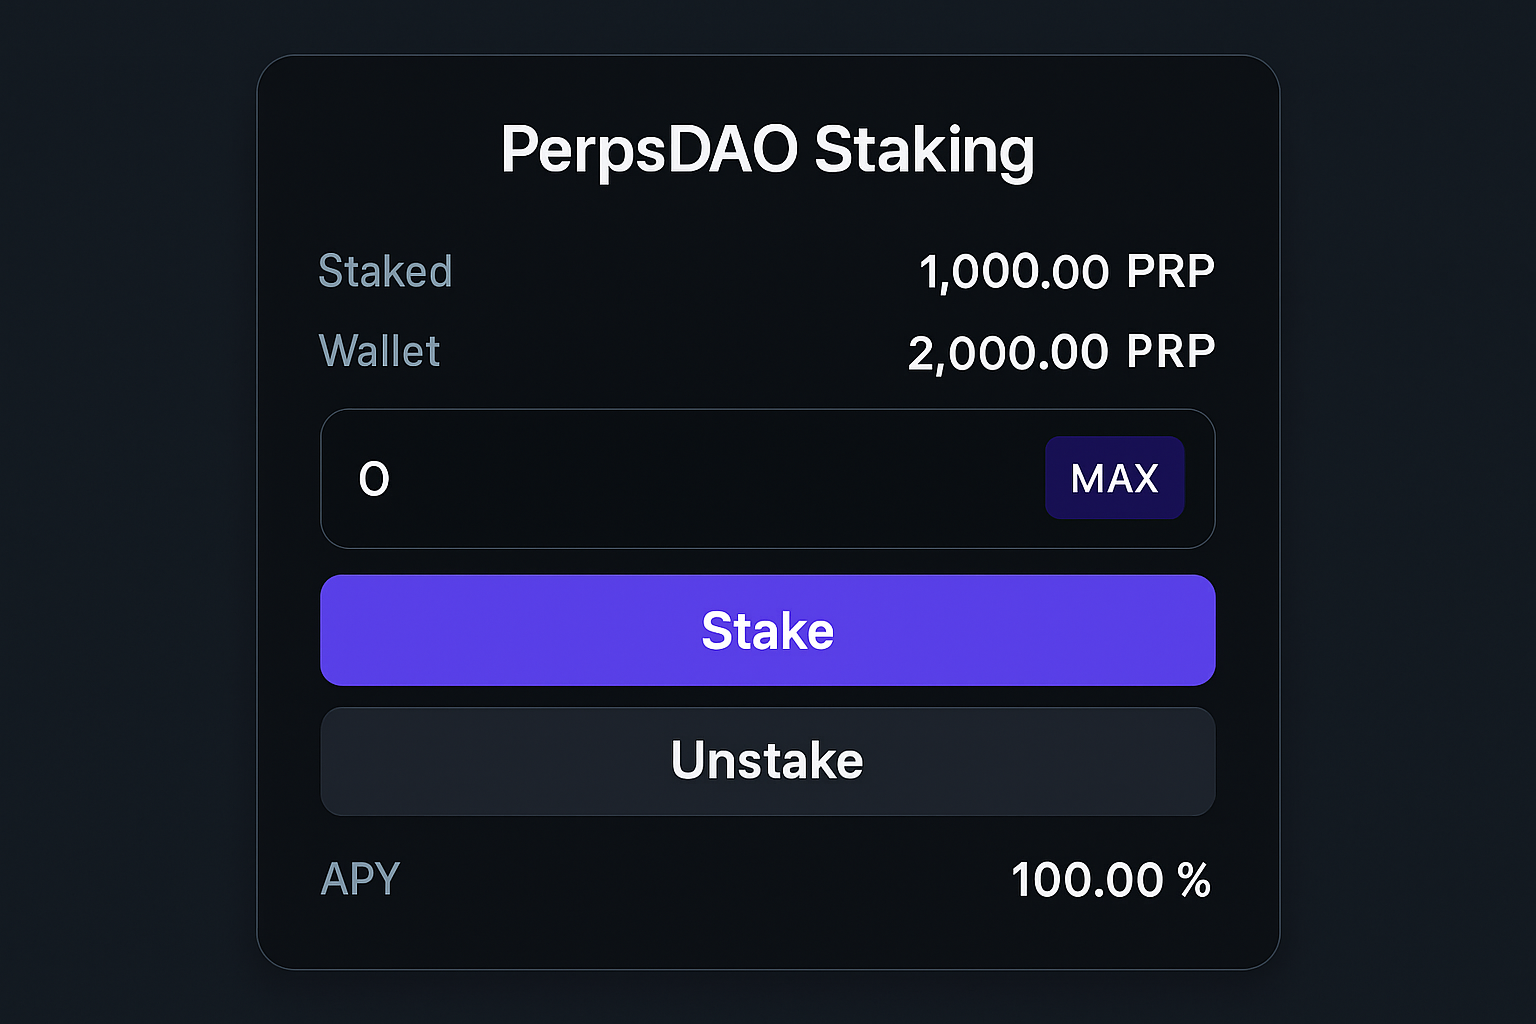Activate the Stake action

(767, 630)
